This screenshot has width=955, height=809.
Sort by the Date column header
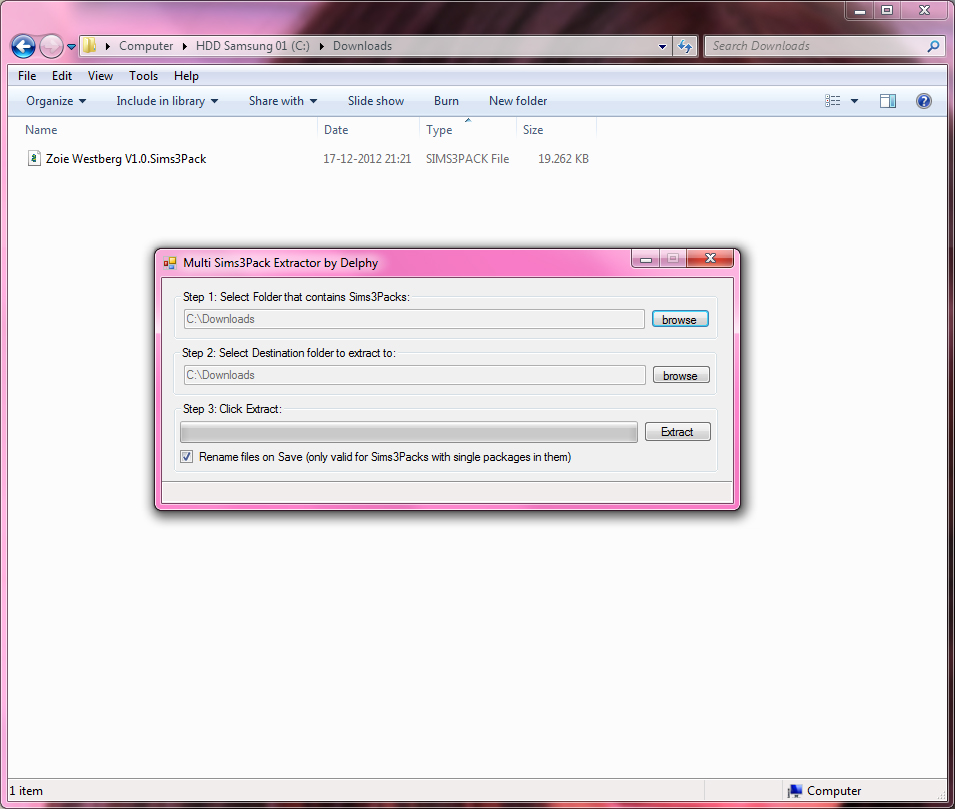(336, 130)
